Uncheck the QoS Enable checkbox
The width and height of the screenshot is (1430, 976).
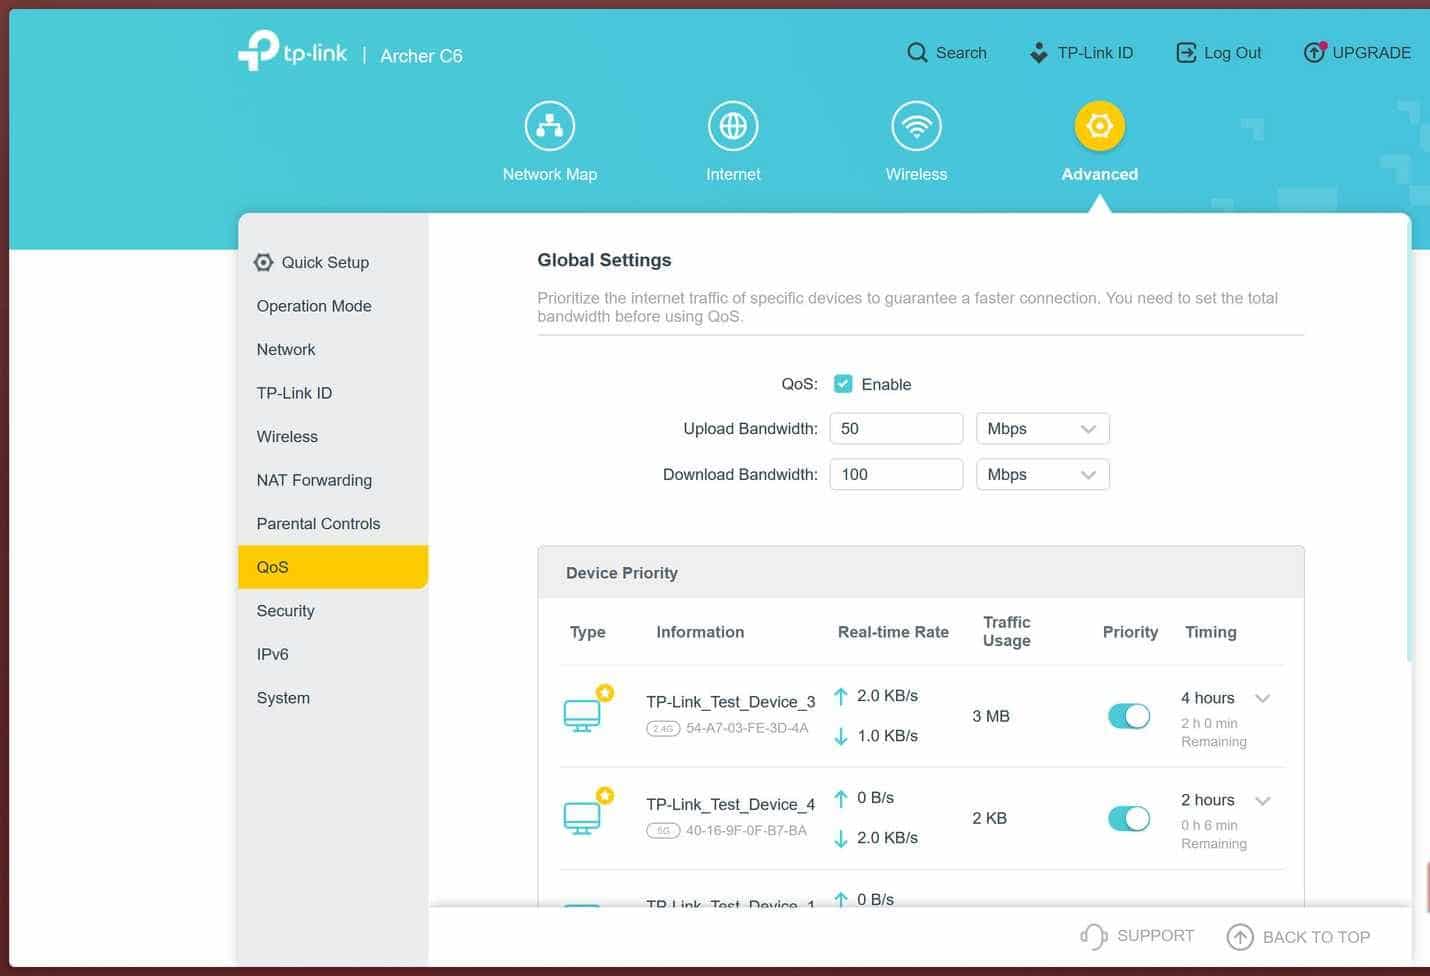(x=843, y=384)
